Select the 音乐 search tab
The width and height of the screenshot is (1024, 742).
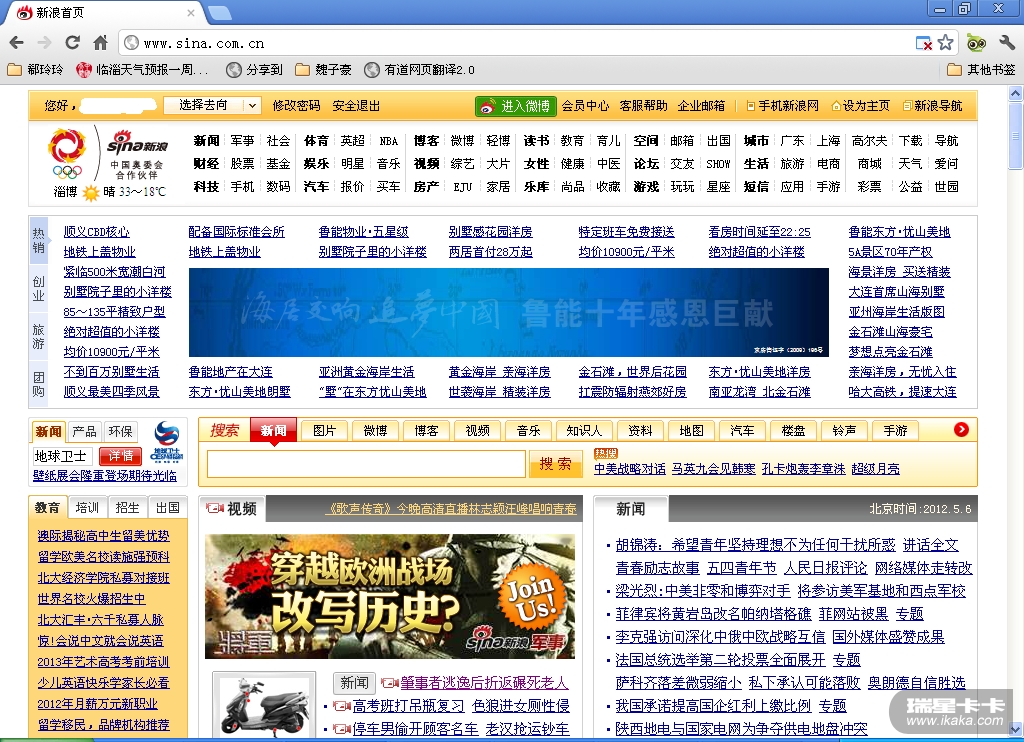[528, 431]
